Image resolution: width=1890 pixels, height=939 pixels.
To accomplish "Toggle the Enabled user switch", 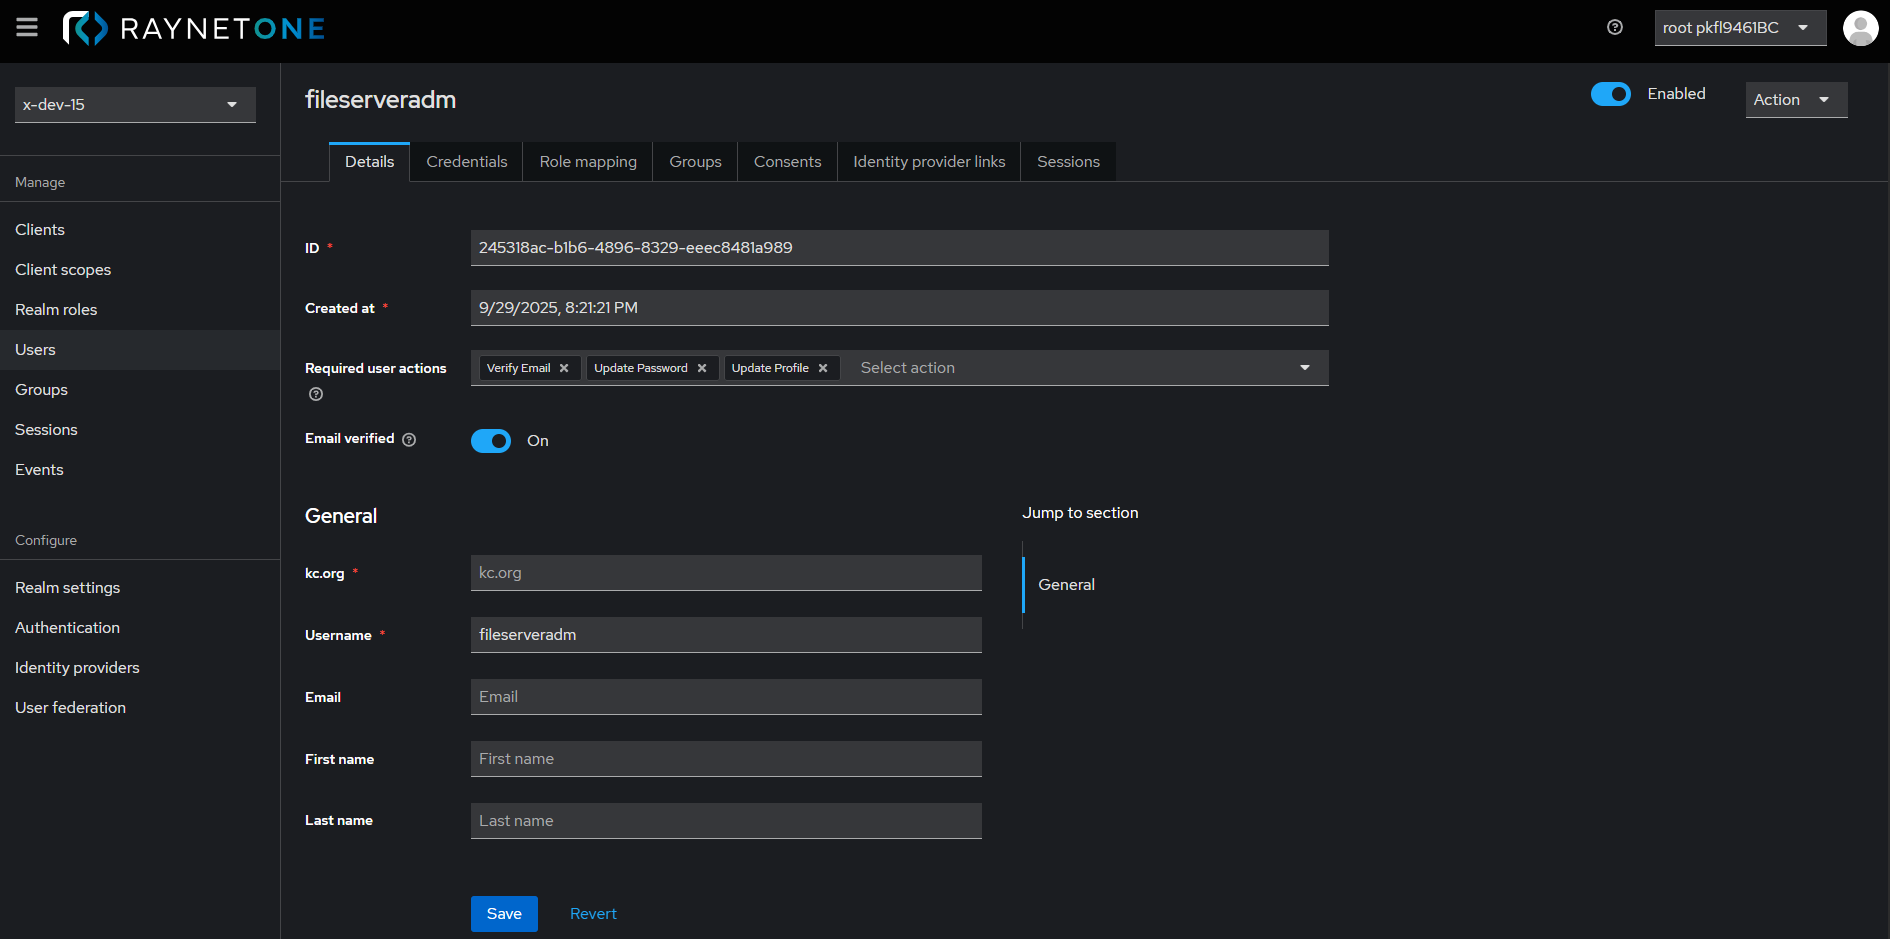I will click(1610, 94).
